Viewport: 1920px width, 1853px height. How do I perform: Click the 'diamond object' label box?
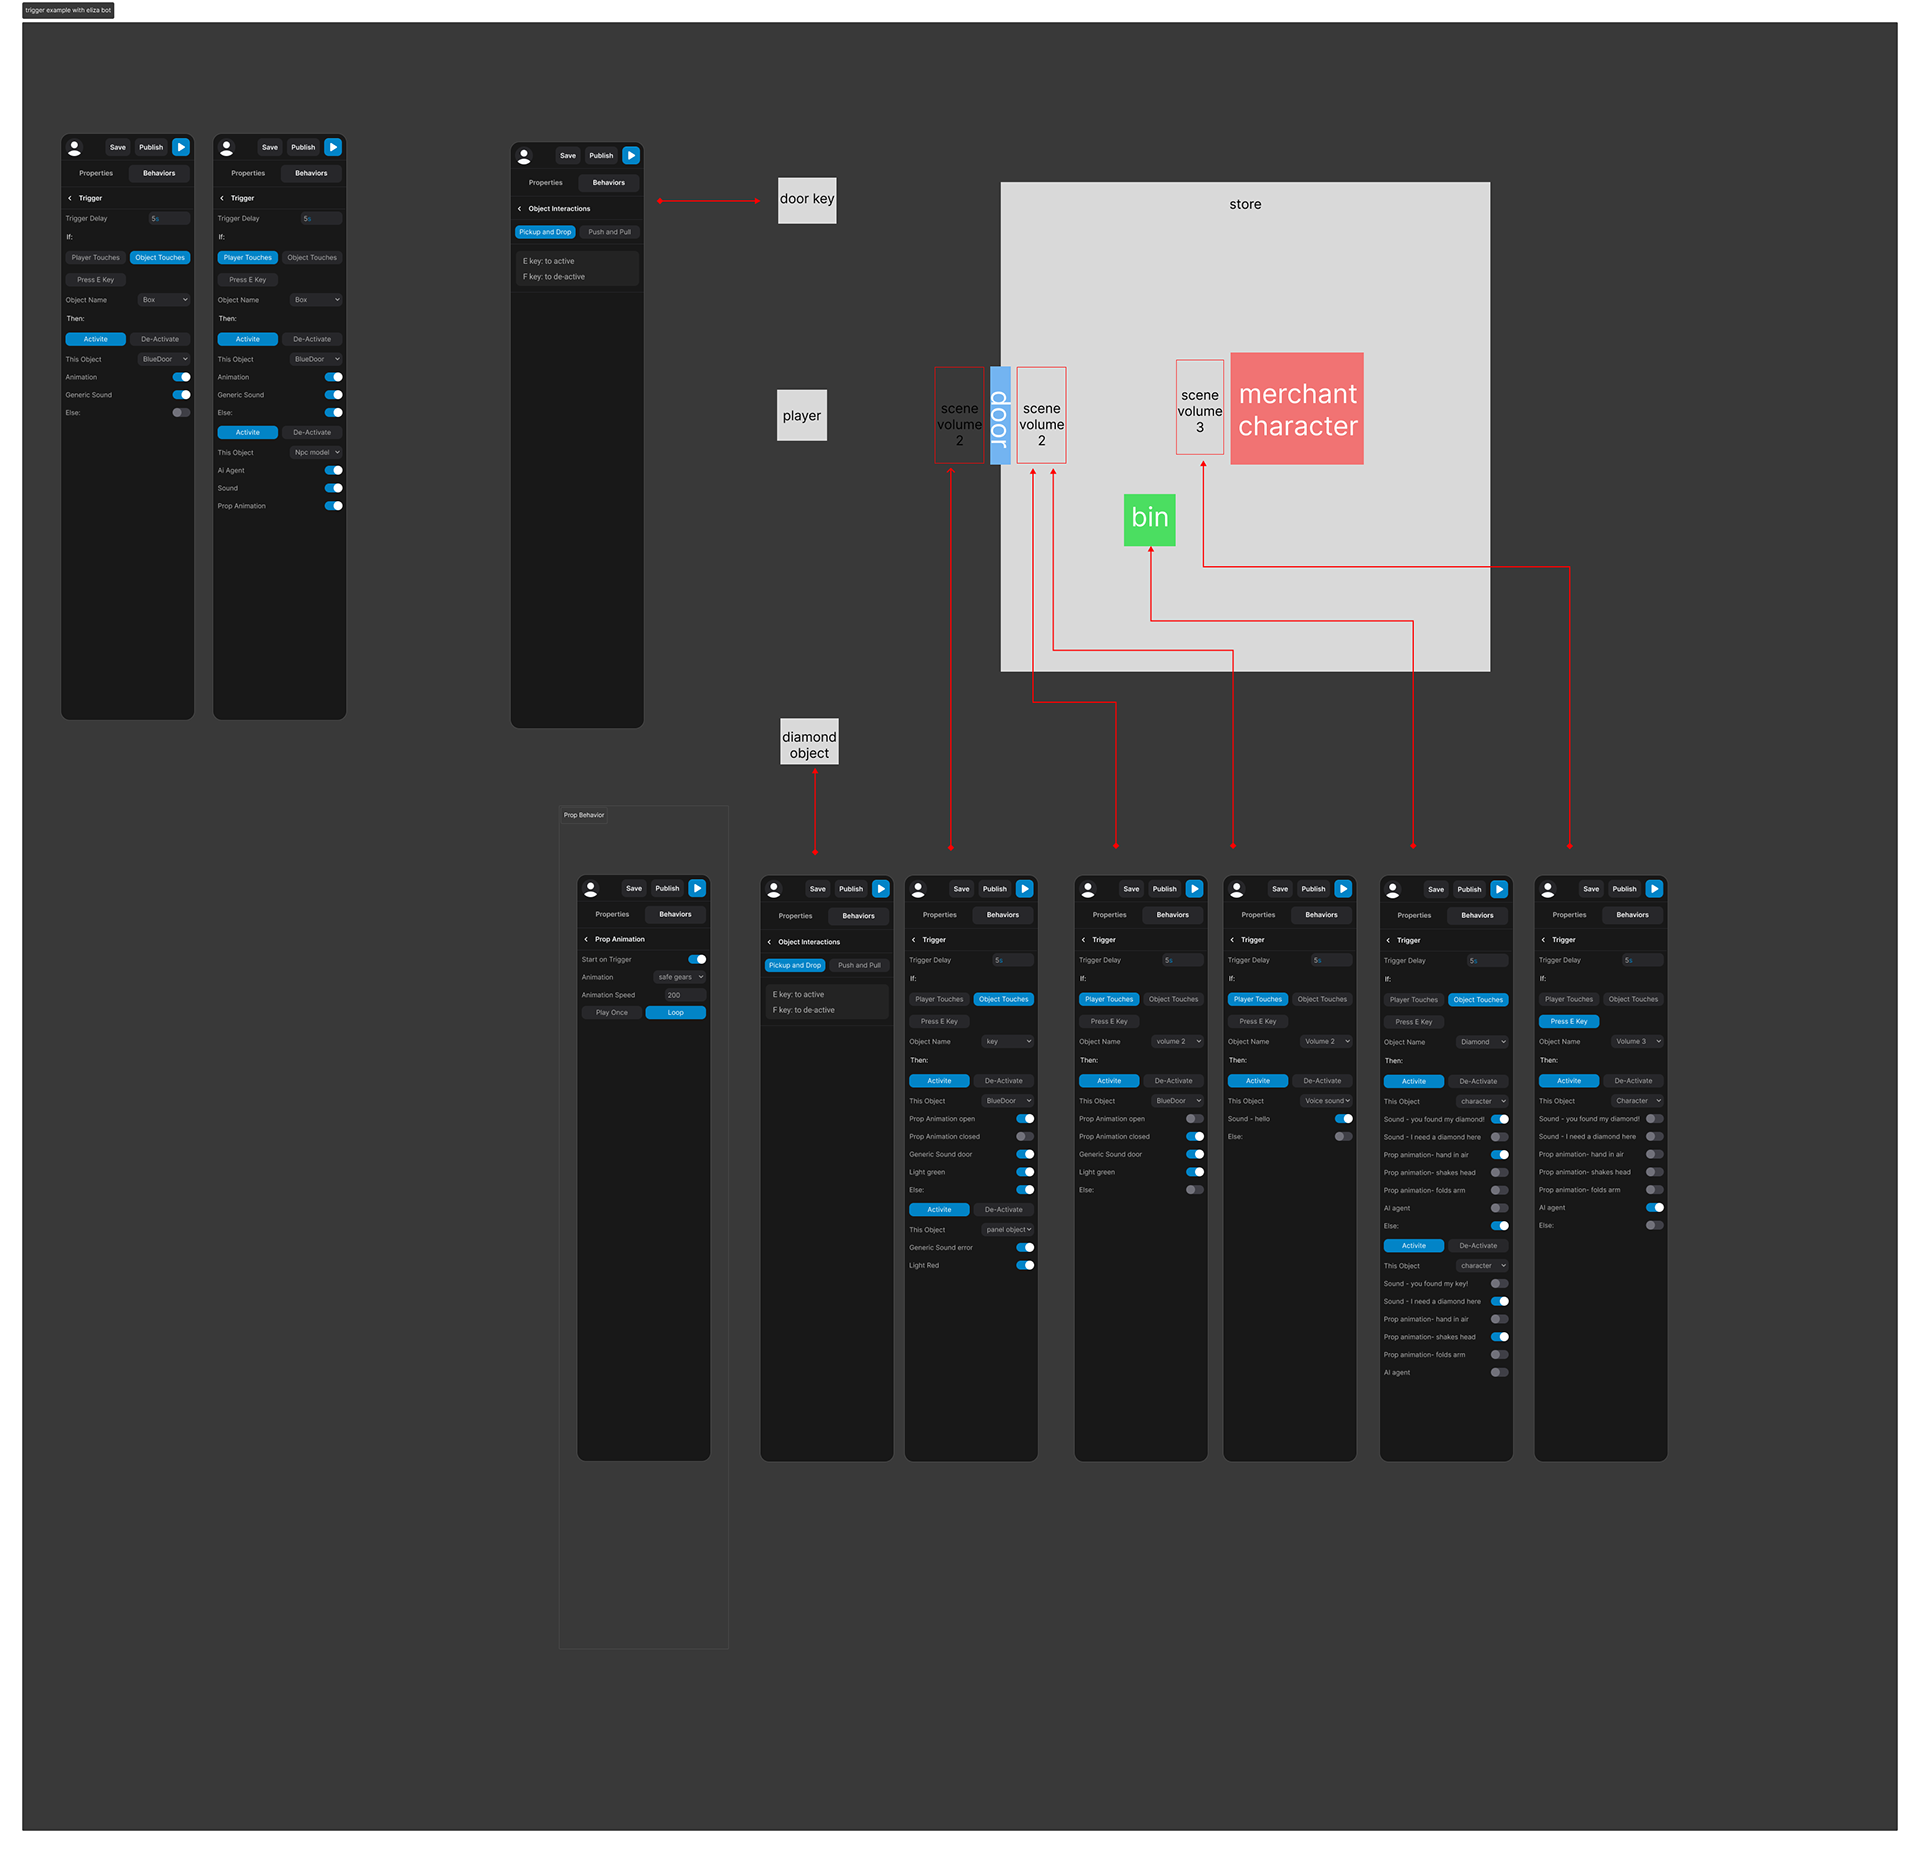pyautogui.click(x=809, y=742)
